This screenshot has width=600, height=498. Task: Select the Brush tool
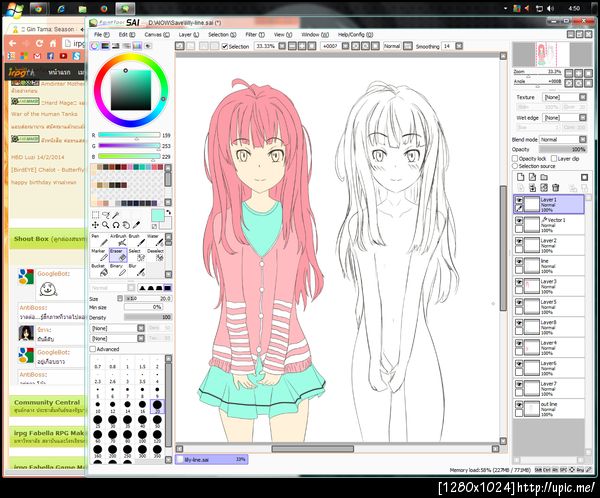tap(137, 240)
